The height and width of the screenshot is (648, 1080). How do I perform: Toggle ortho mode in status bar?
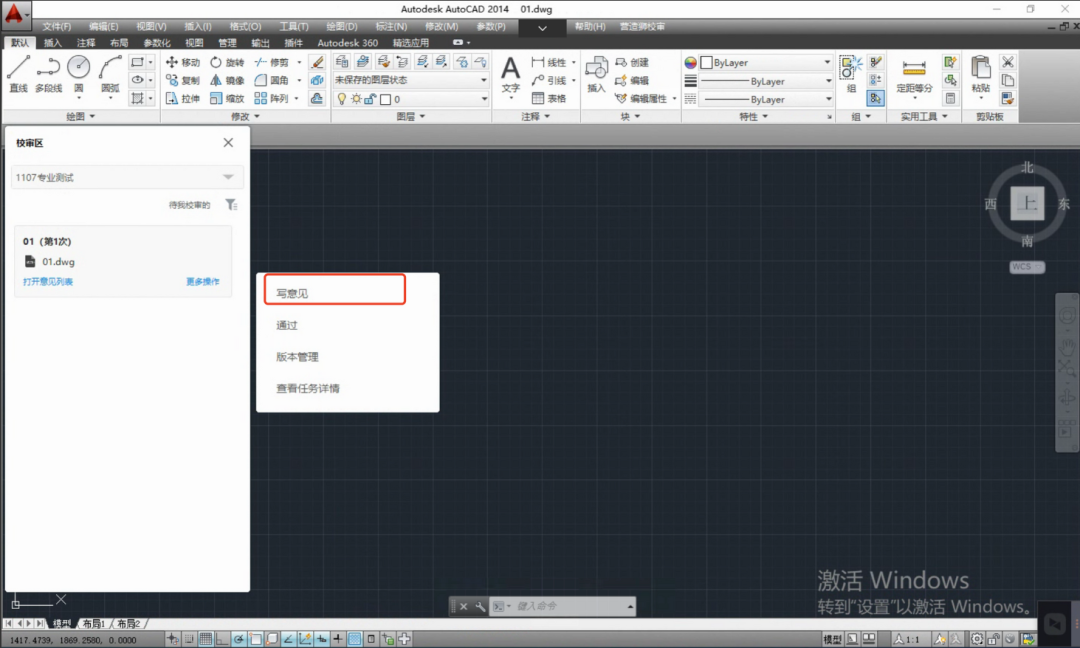(222, 639)
